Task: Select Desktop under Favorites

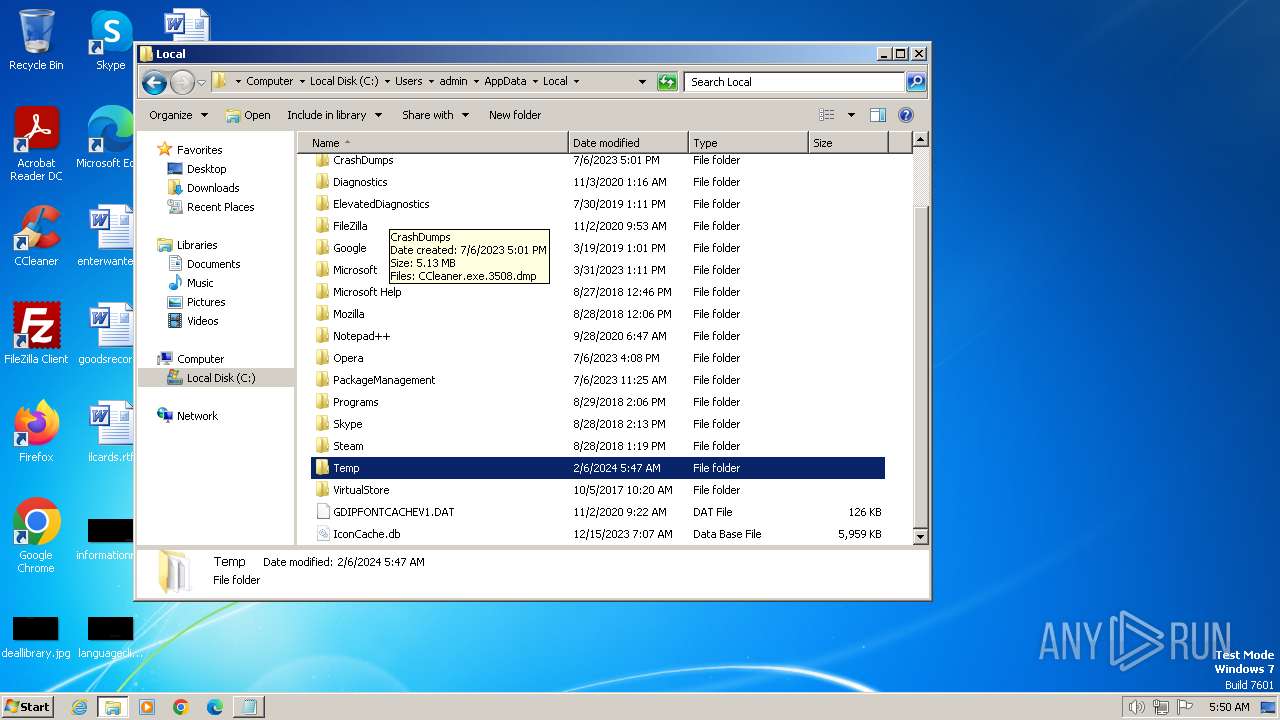Action: 206,169
